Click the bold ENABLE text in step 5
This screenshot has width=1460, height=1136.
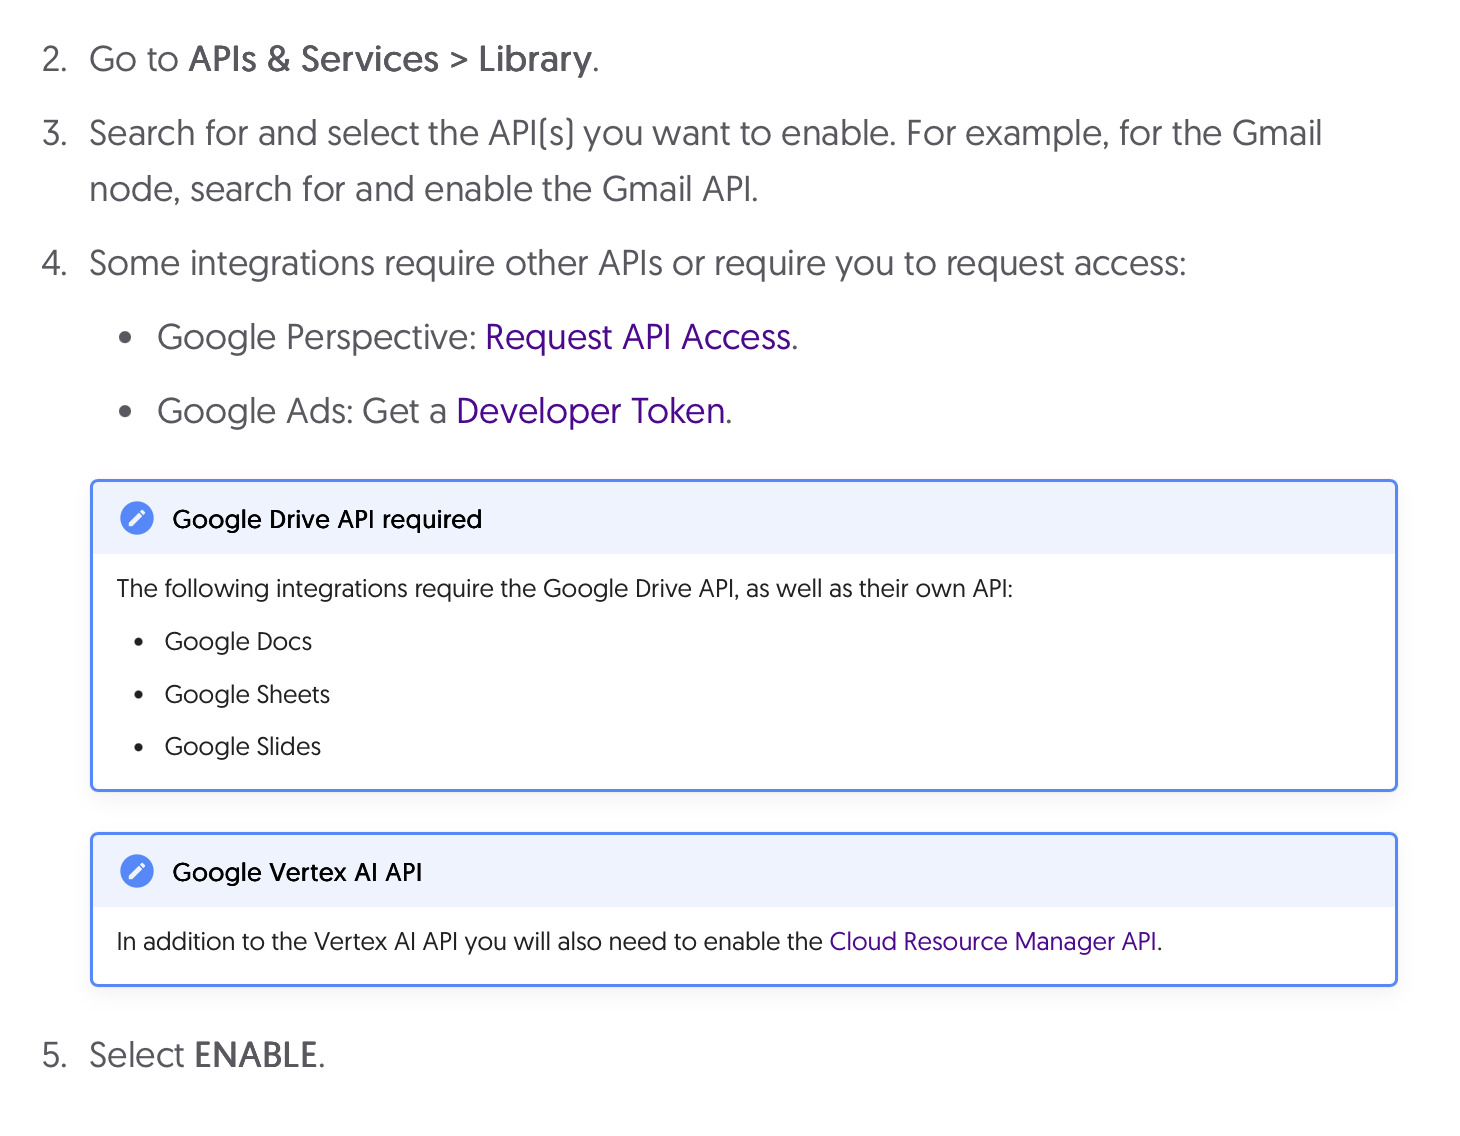(x=255, y=1056)
